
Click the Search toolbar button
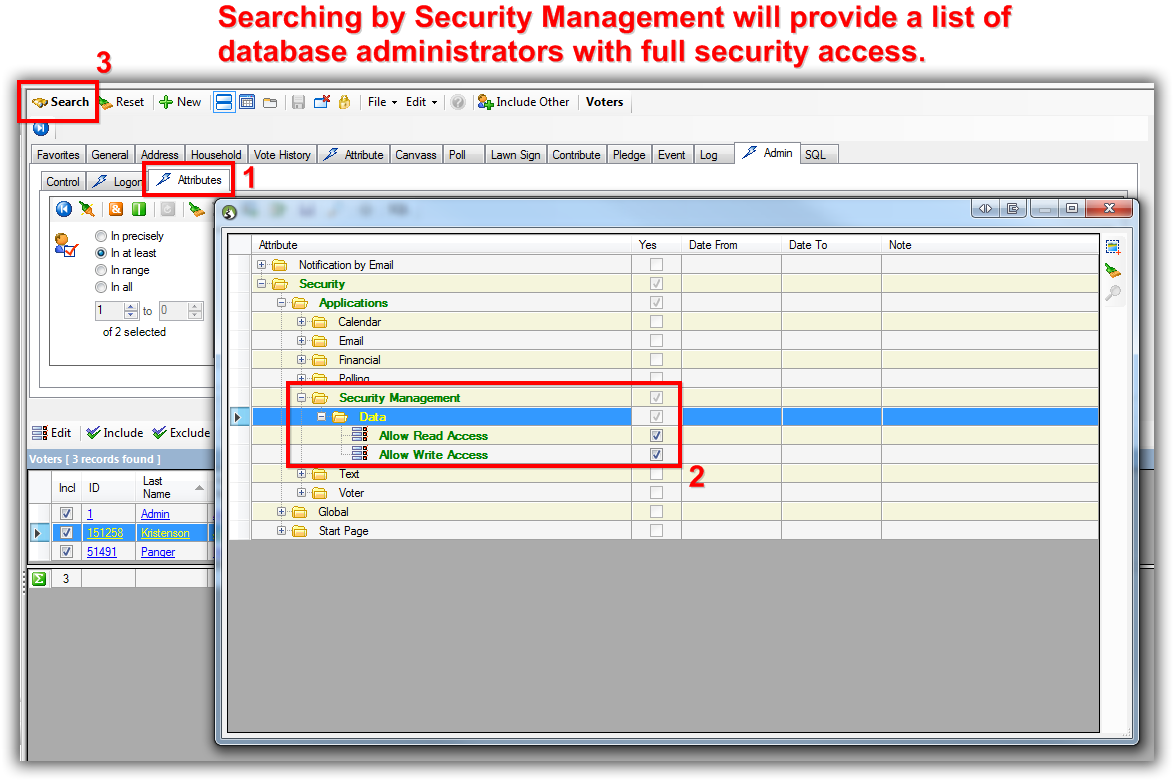61,102
